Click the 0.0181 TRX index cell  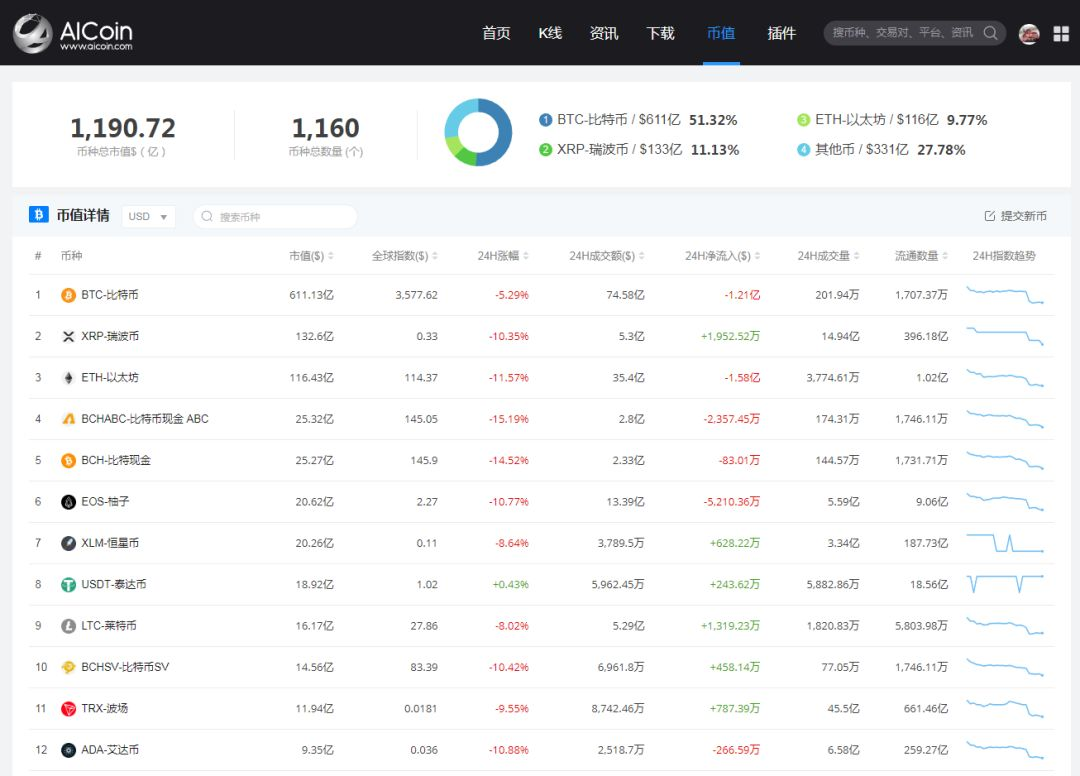tap(420, 708)
